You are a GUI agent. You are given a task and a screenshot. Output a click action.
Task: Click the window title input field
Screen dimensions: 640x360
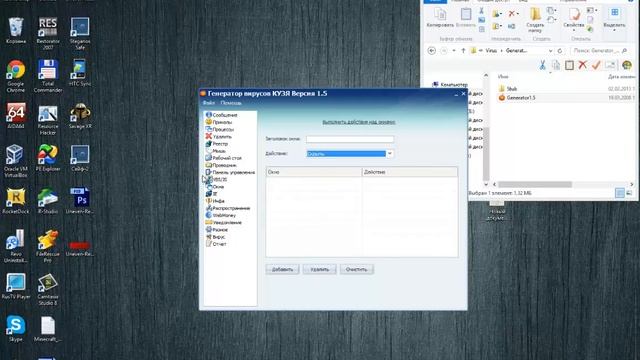pyautogui.click(x=350, y=139)
